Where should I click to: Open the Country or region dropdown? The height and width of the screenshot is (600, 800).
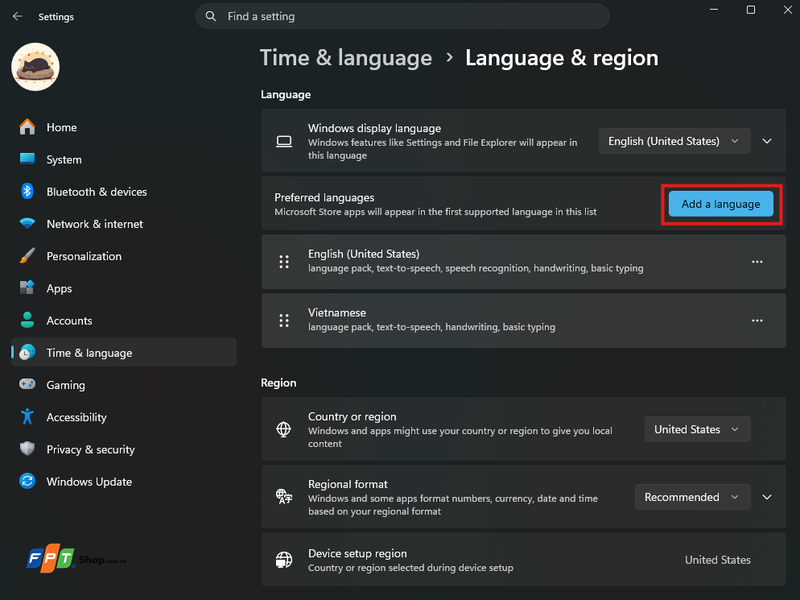(697, 430)
